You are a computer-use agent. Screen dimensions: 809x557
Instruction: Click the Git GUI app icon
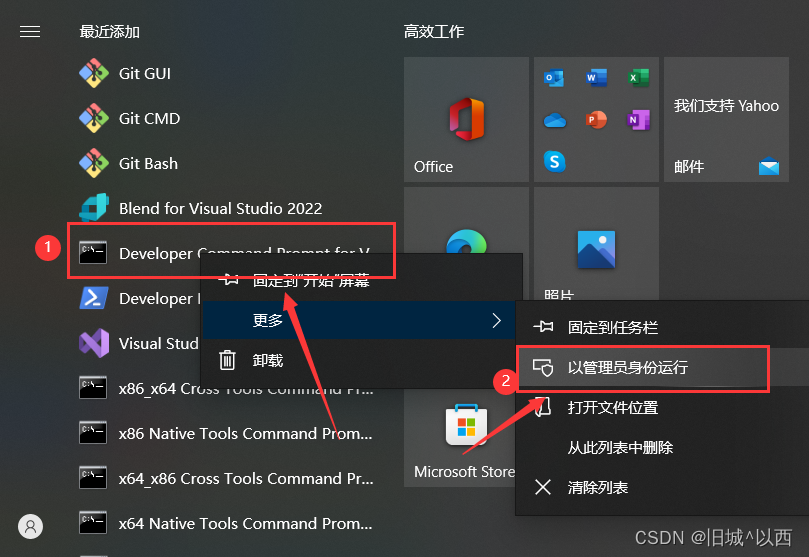[x=94, y=73]
